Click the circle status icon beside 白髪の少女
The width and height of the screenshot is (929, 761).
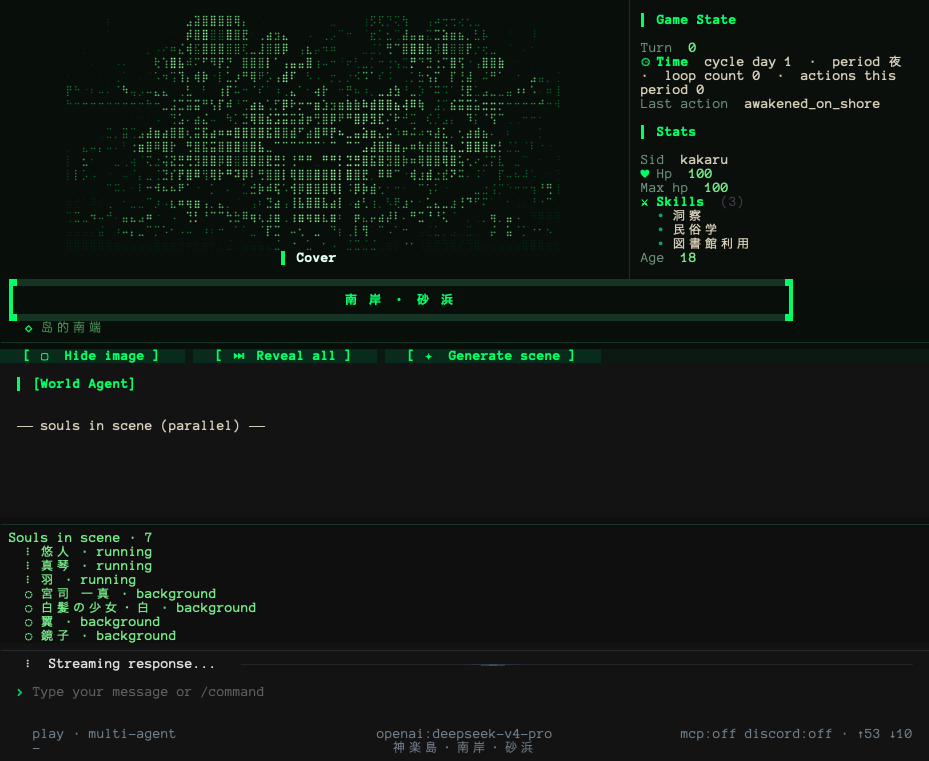(28, 609)
